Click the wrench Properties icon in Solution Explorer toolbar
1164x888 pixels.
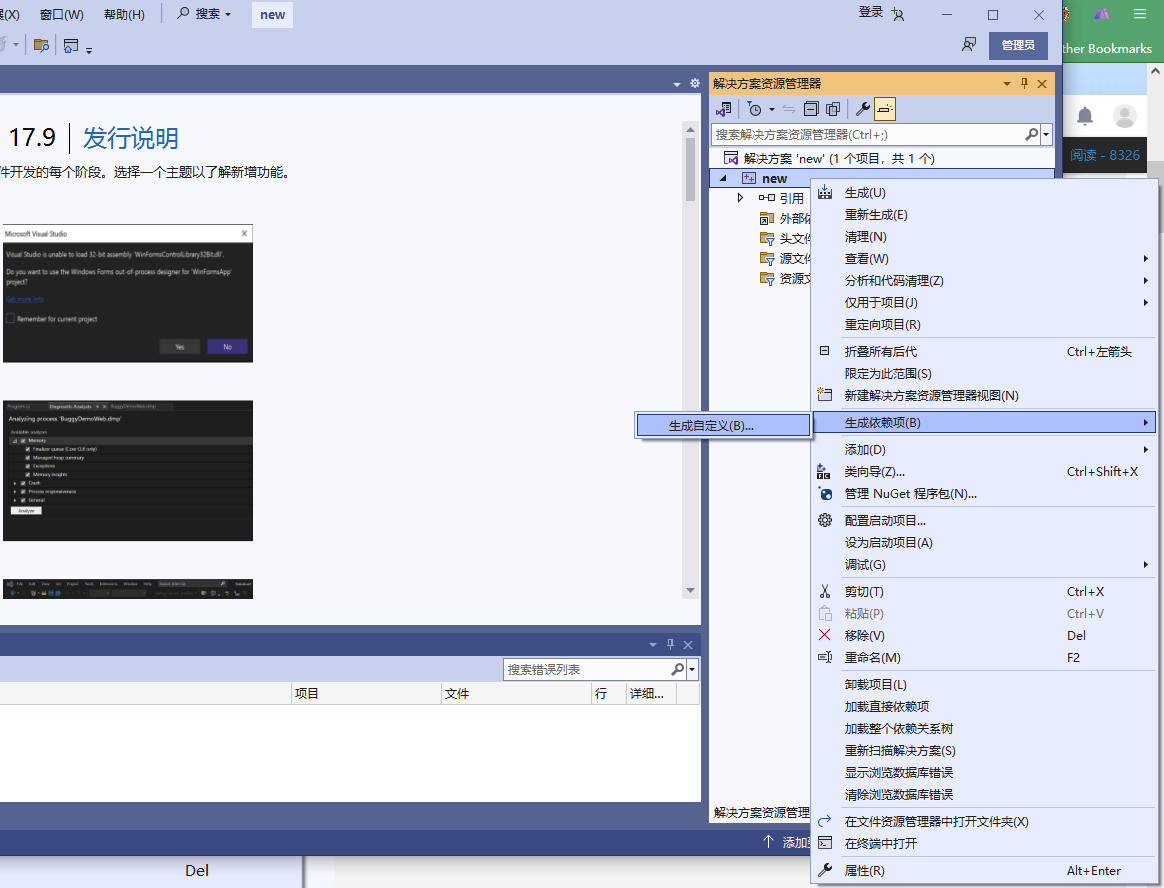pos(862,109)
